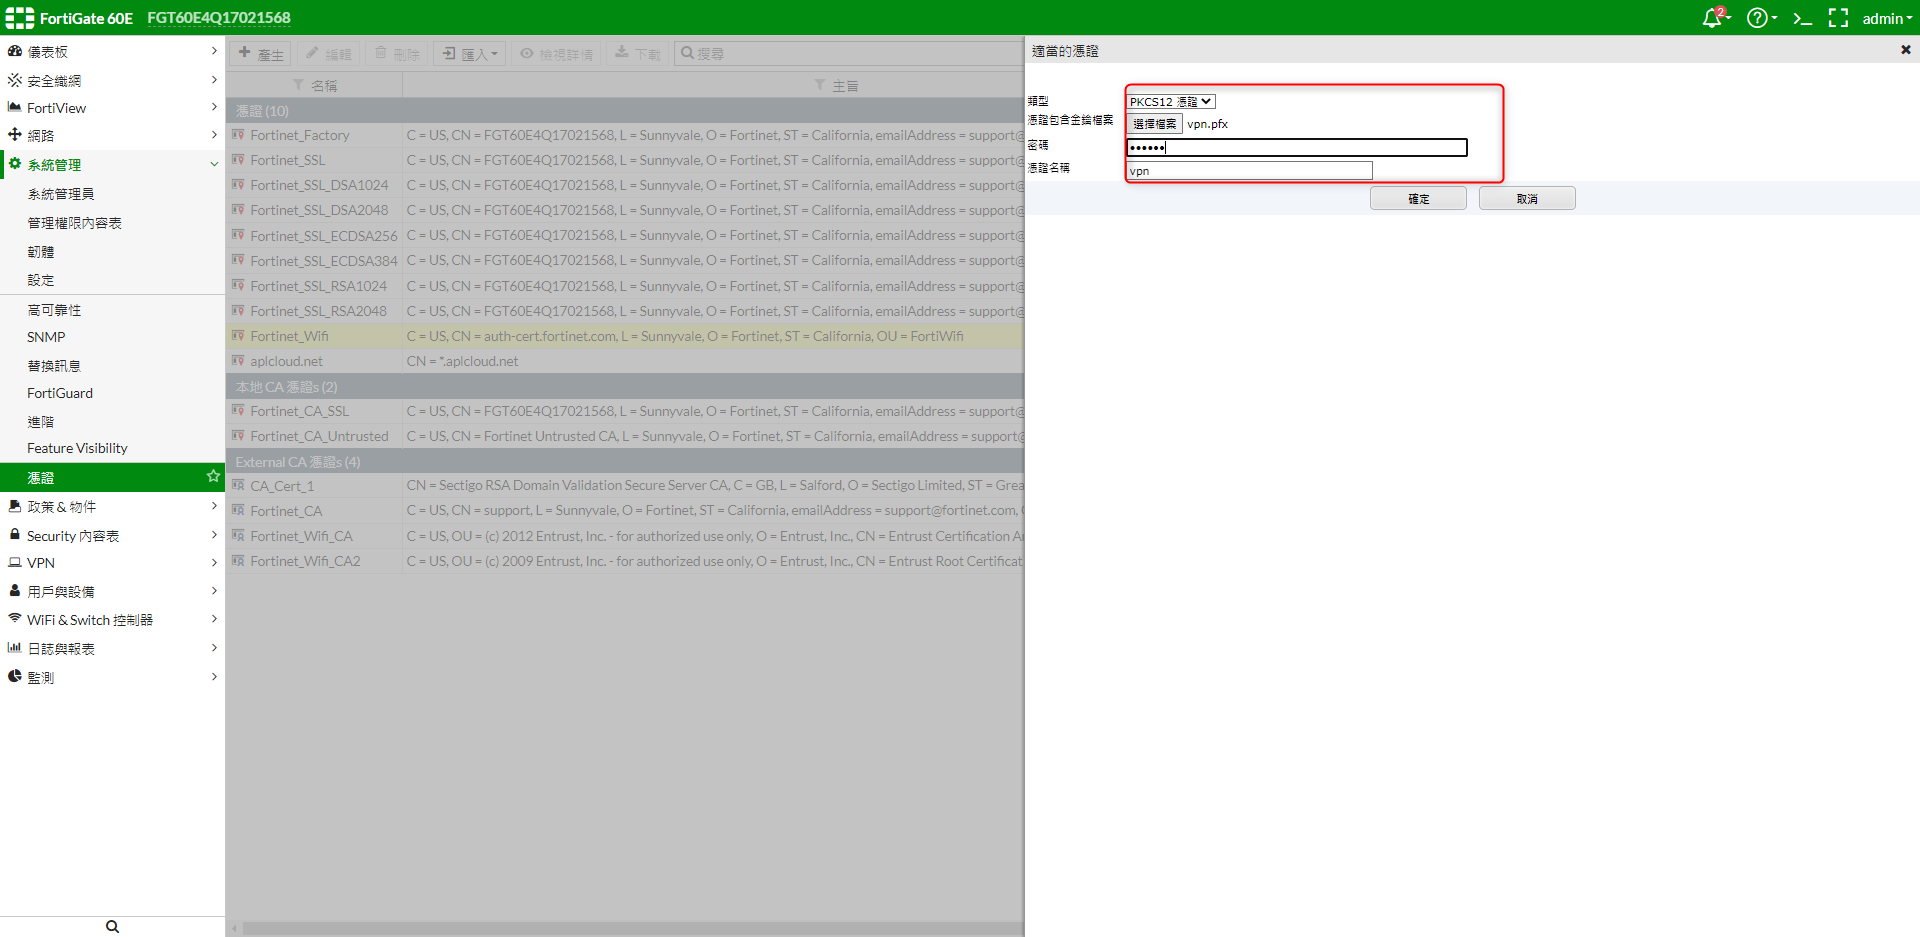The width and height of the screenshot is (1920, 937).
Task: Click the Security Profiles lock icon
Action: pos(14,534)
